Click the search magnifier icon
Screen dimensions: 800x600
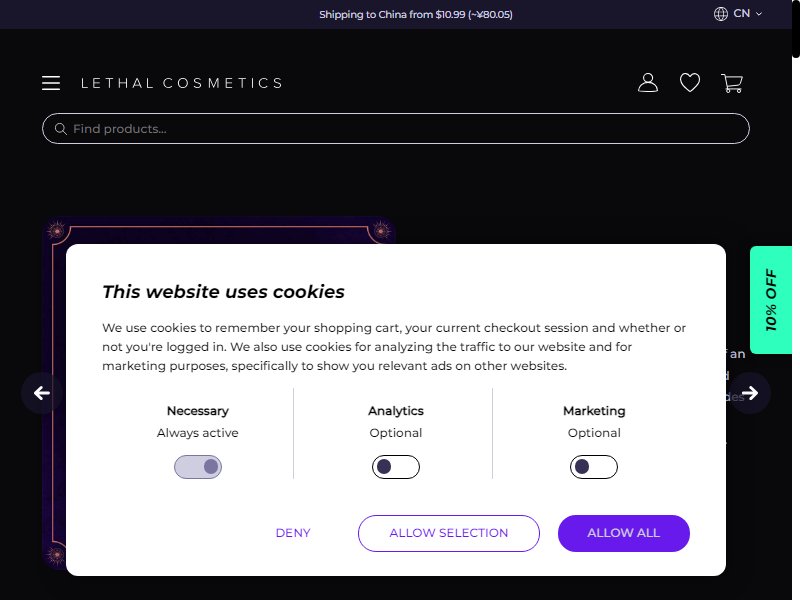pos(61,129)
